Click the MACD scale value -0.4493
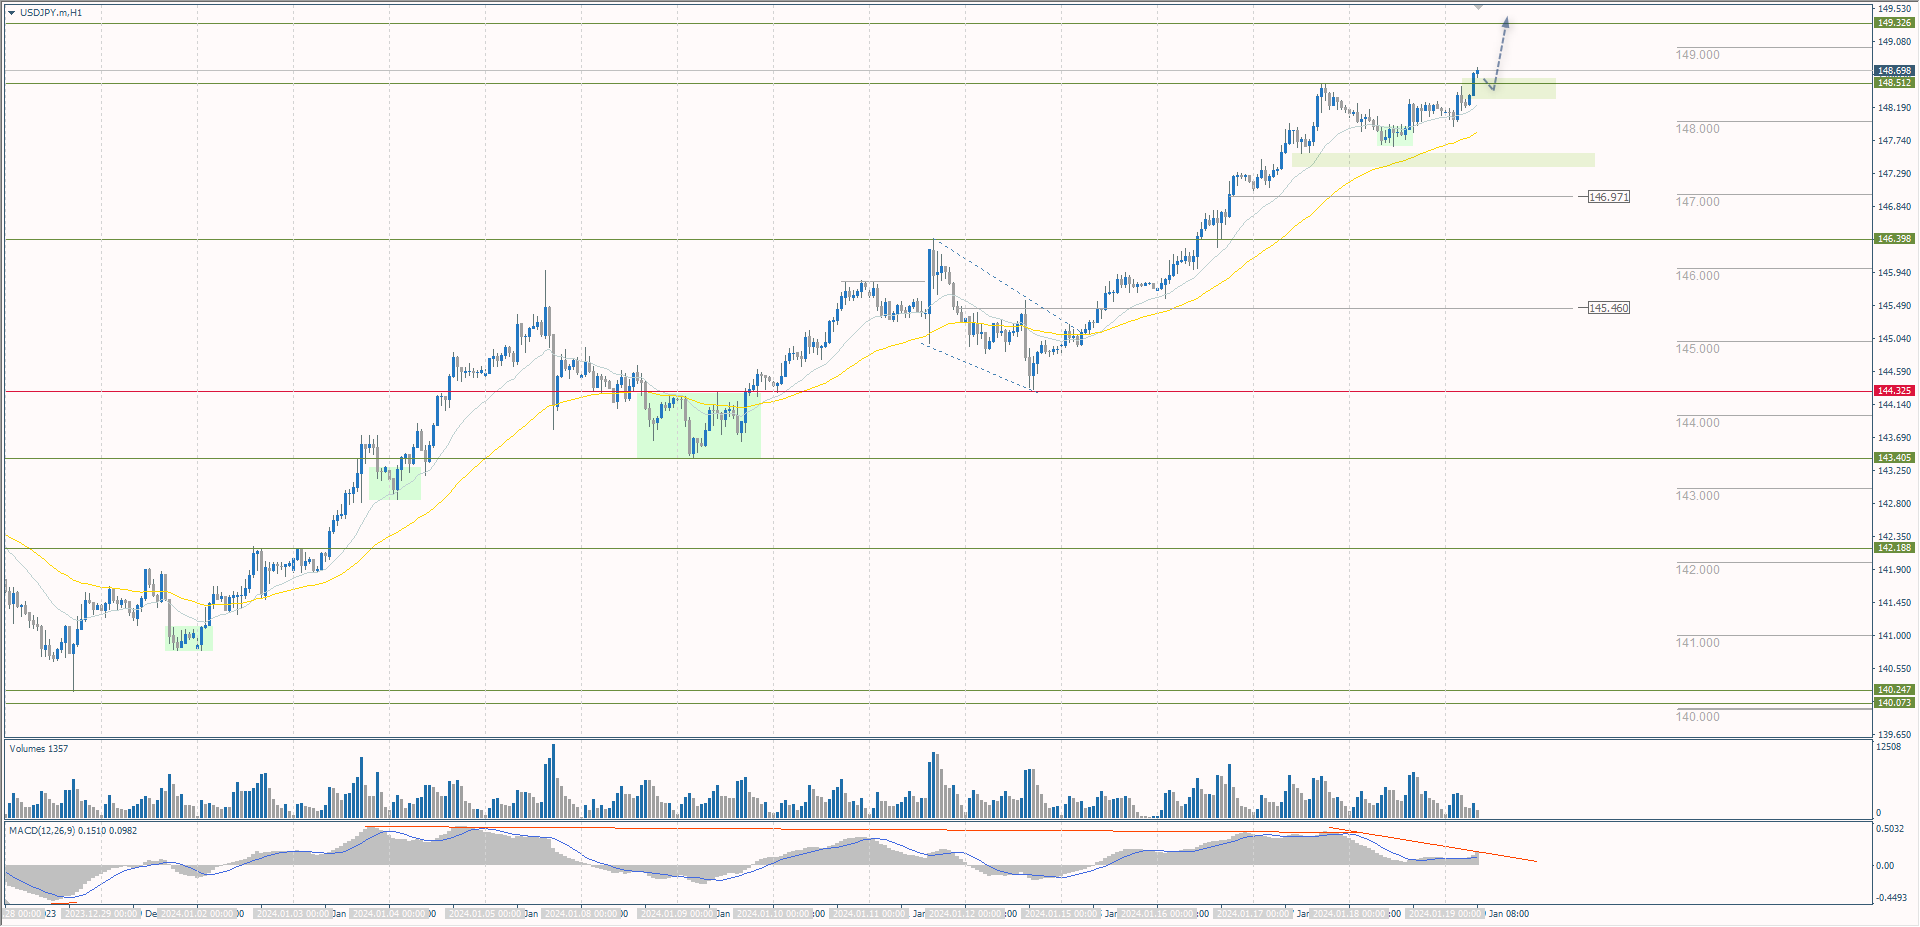Viewport: 1920px width, 927px height. pyautogui.click(x=1893, y=898)
